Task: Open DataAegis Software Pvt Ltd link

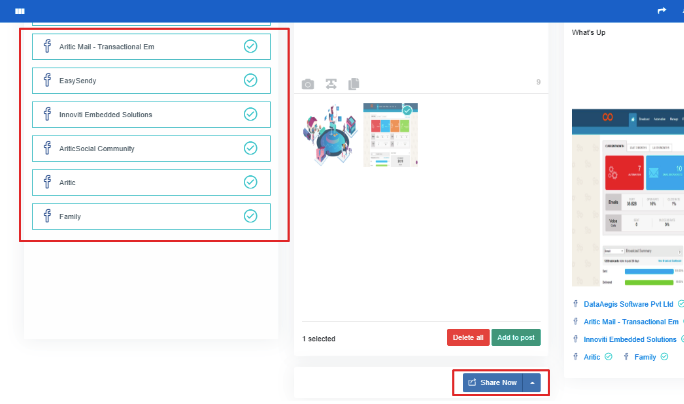Action: coord(628,304)
